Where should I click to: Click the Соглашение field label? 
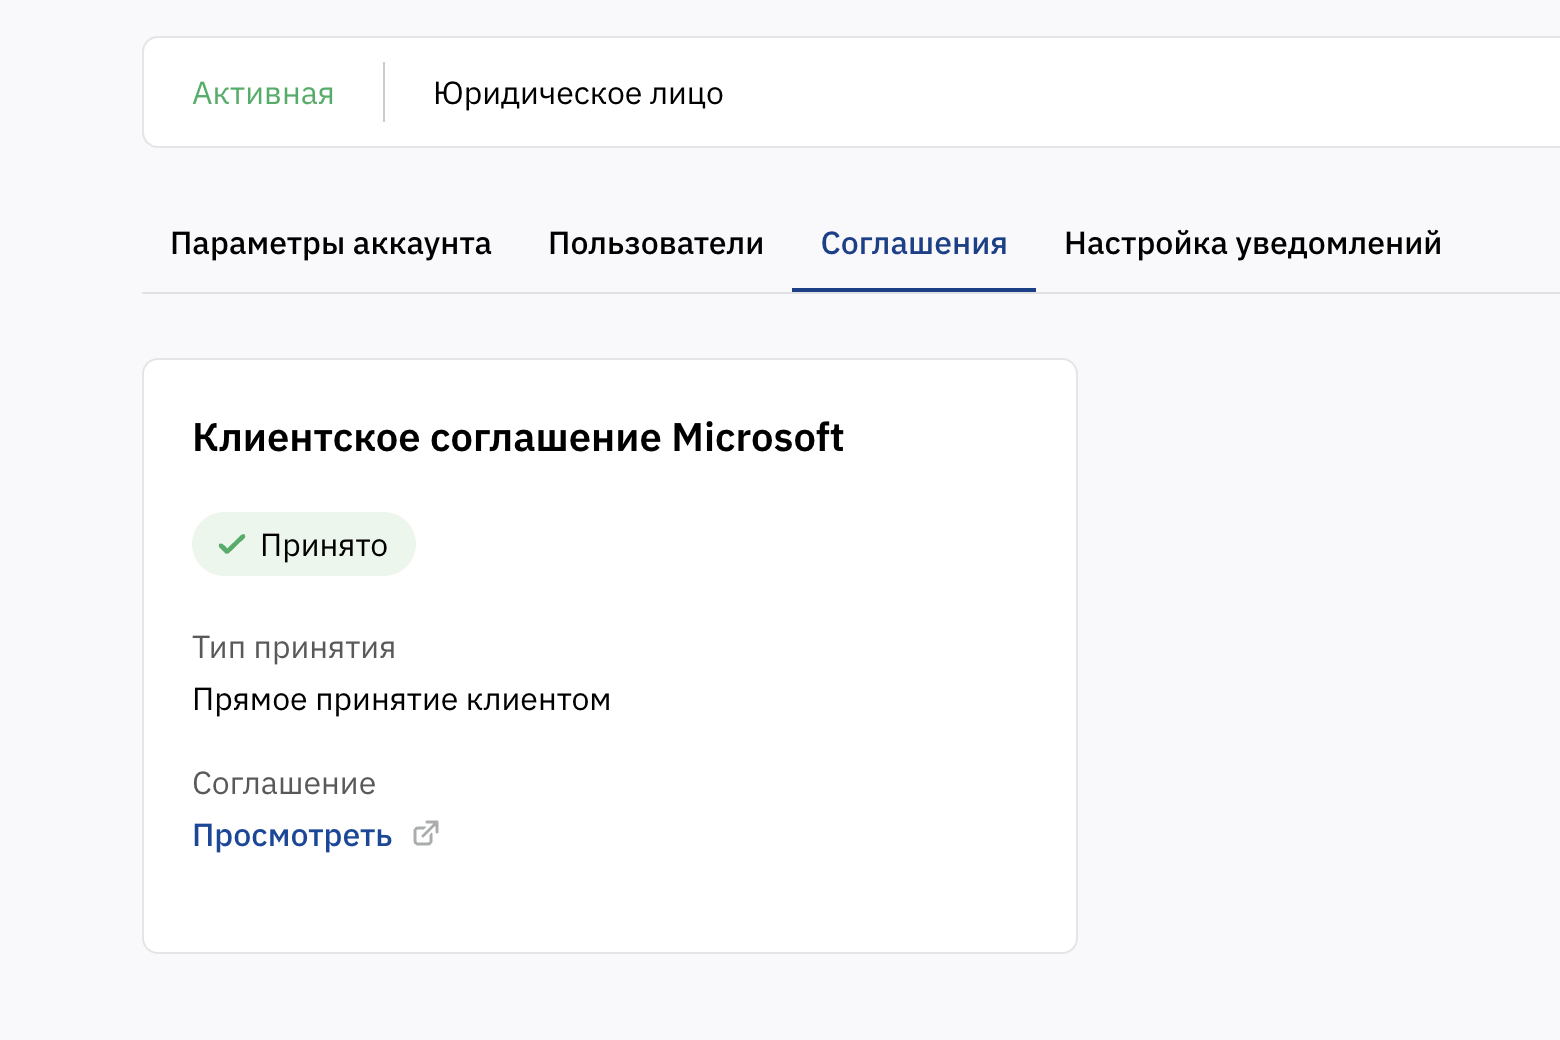coord(284,783)
